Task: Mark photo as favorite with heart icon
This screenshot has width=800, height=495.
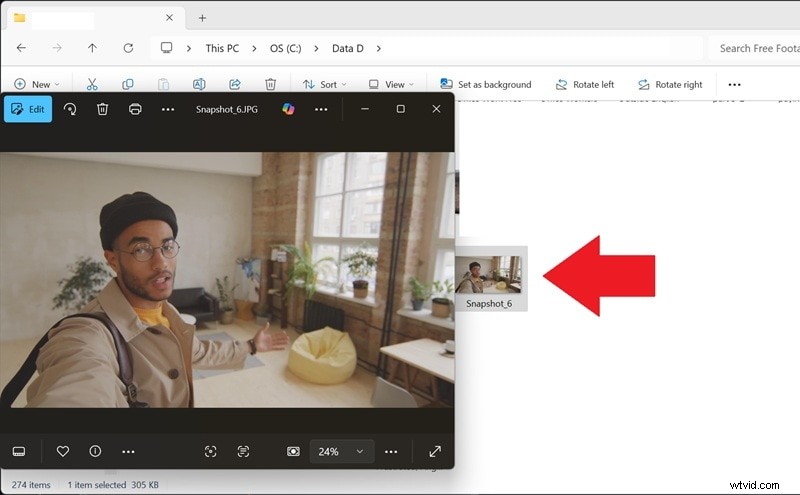Action: tap(63, 451)
